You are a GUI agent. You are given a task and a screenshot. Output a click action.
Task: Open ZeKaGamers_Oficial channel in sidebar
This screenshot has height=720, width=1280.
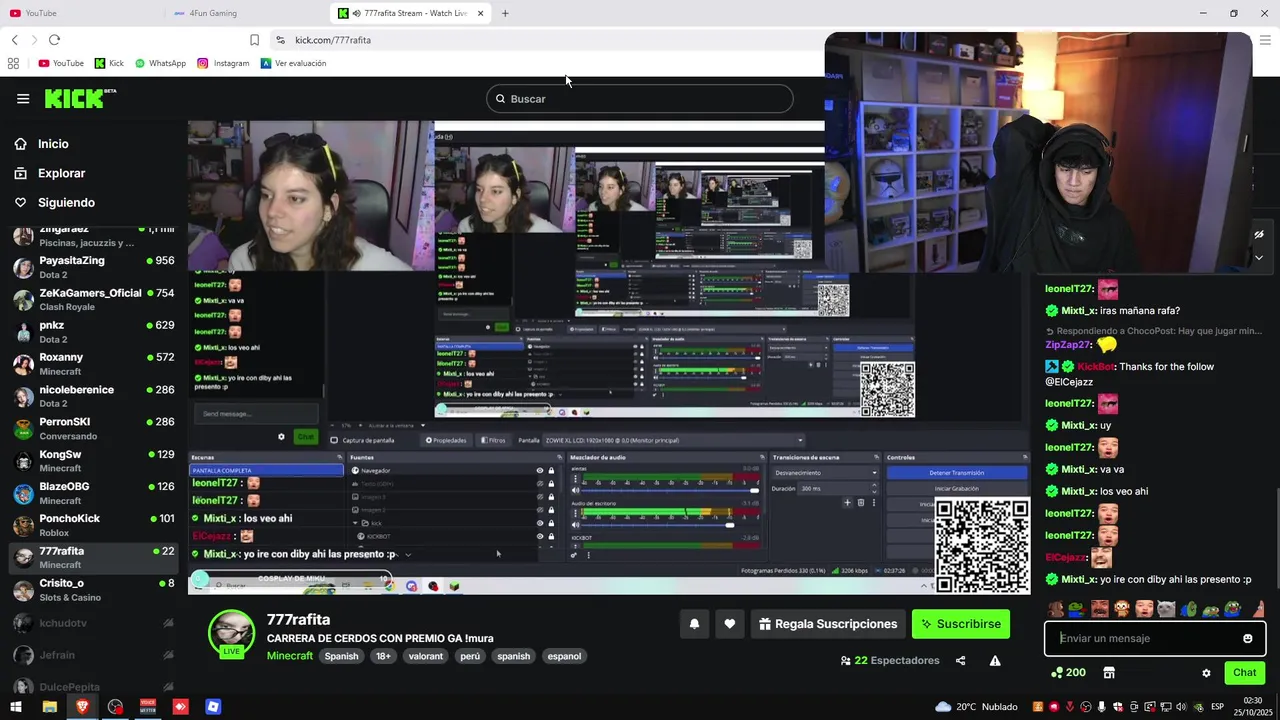(93, 299)
